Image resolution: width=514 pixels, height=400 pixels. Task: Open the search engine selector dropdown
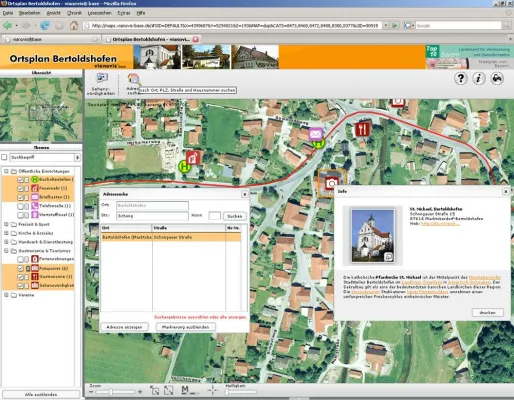[408, 25]
